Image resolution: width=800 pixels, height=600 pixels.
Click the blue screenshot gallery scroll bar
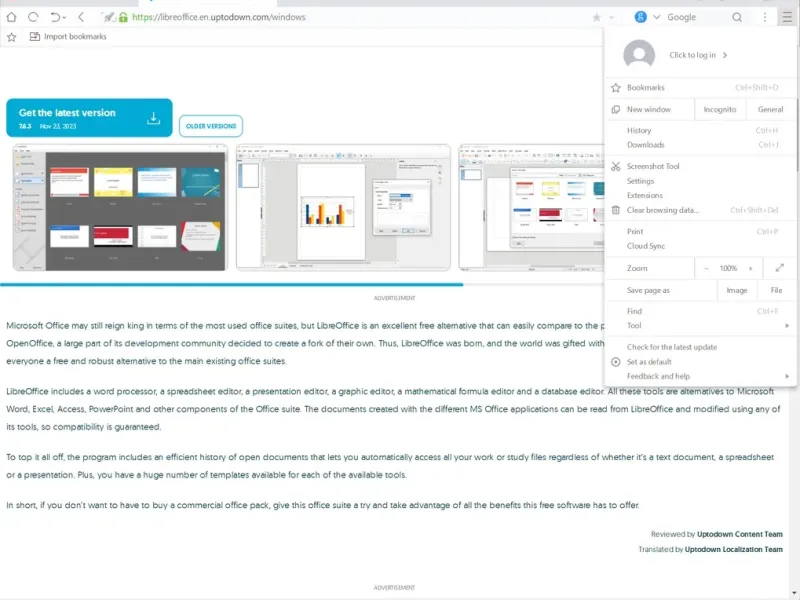232,284
